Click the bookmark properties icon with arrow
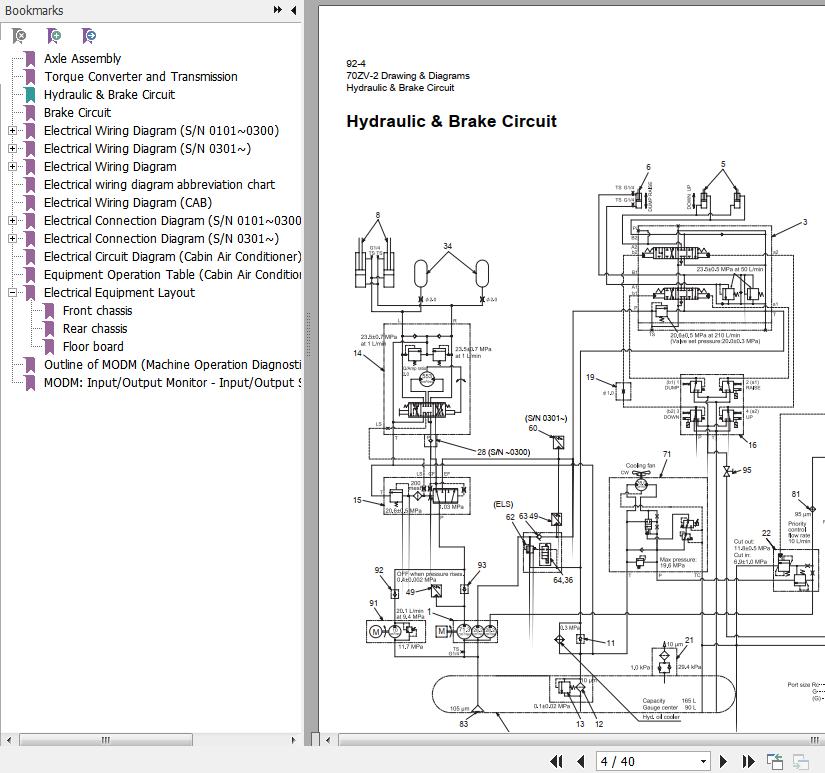This screenshot has width=825, height=773. pos(89,36)
